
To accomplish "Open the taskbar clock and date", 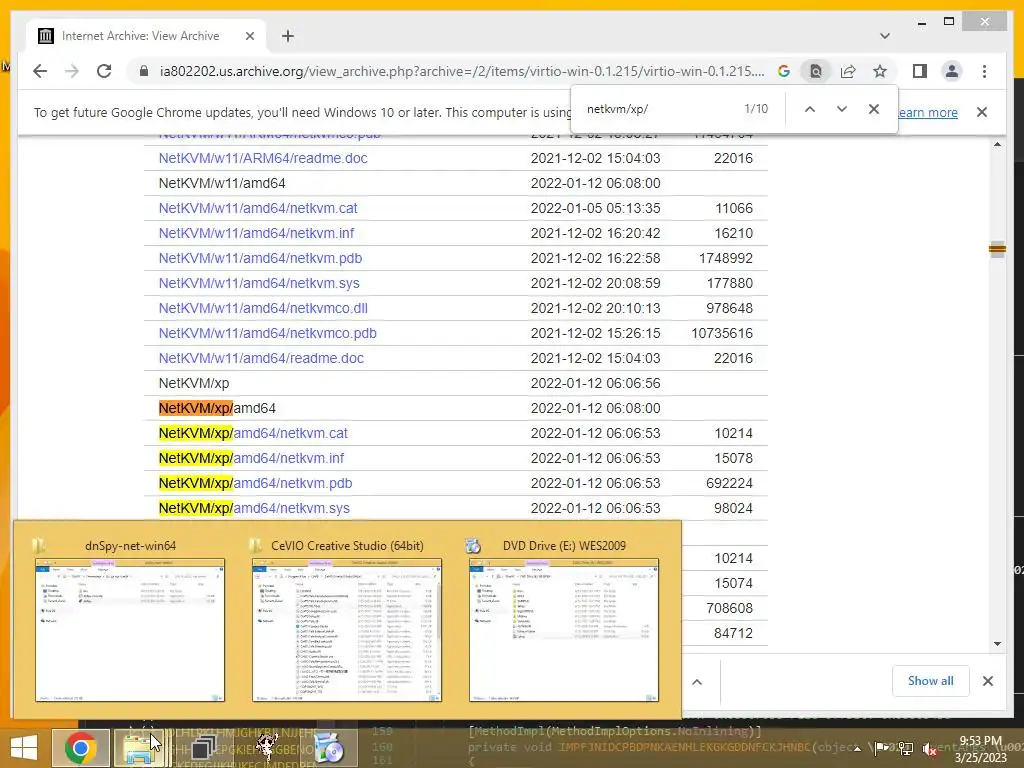I will (980, 749).
